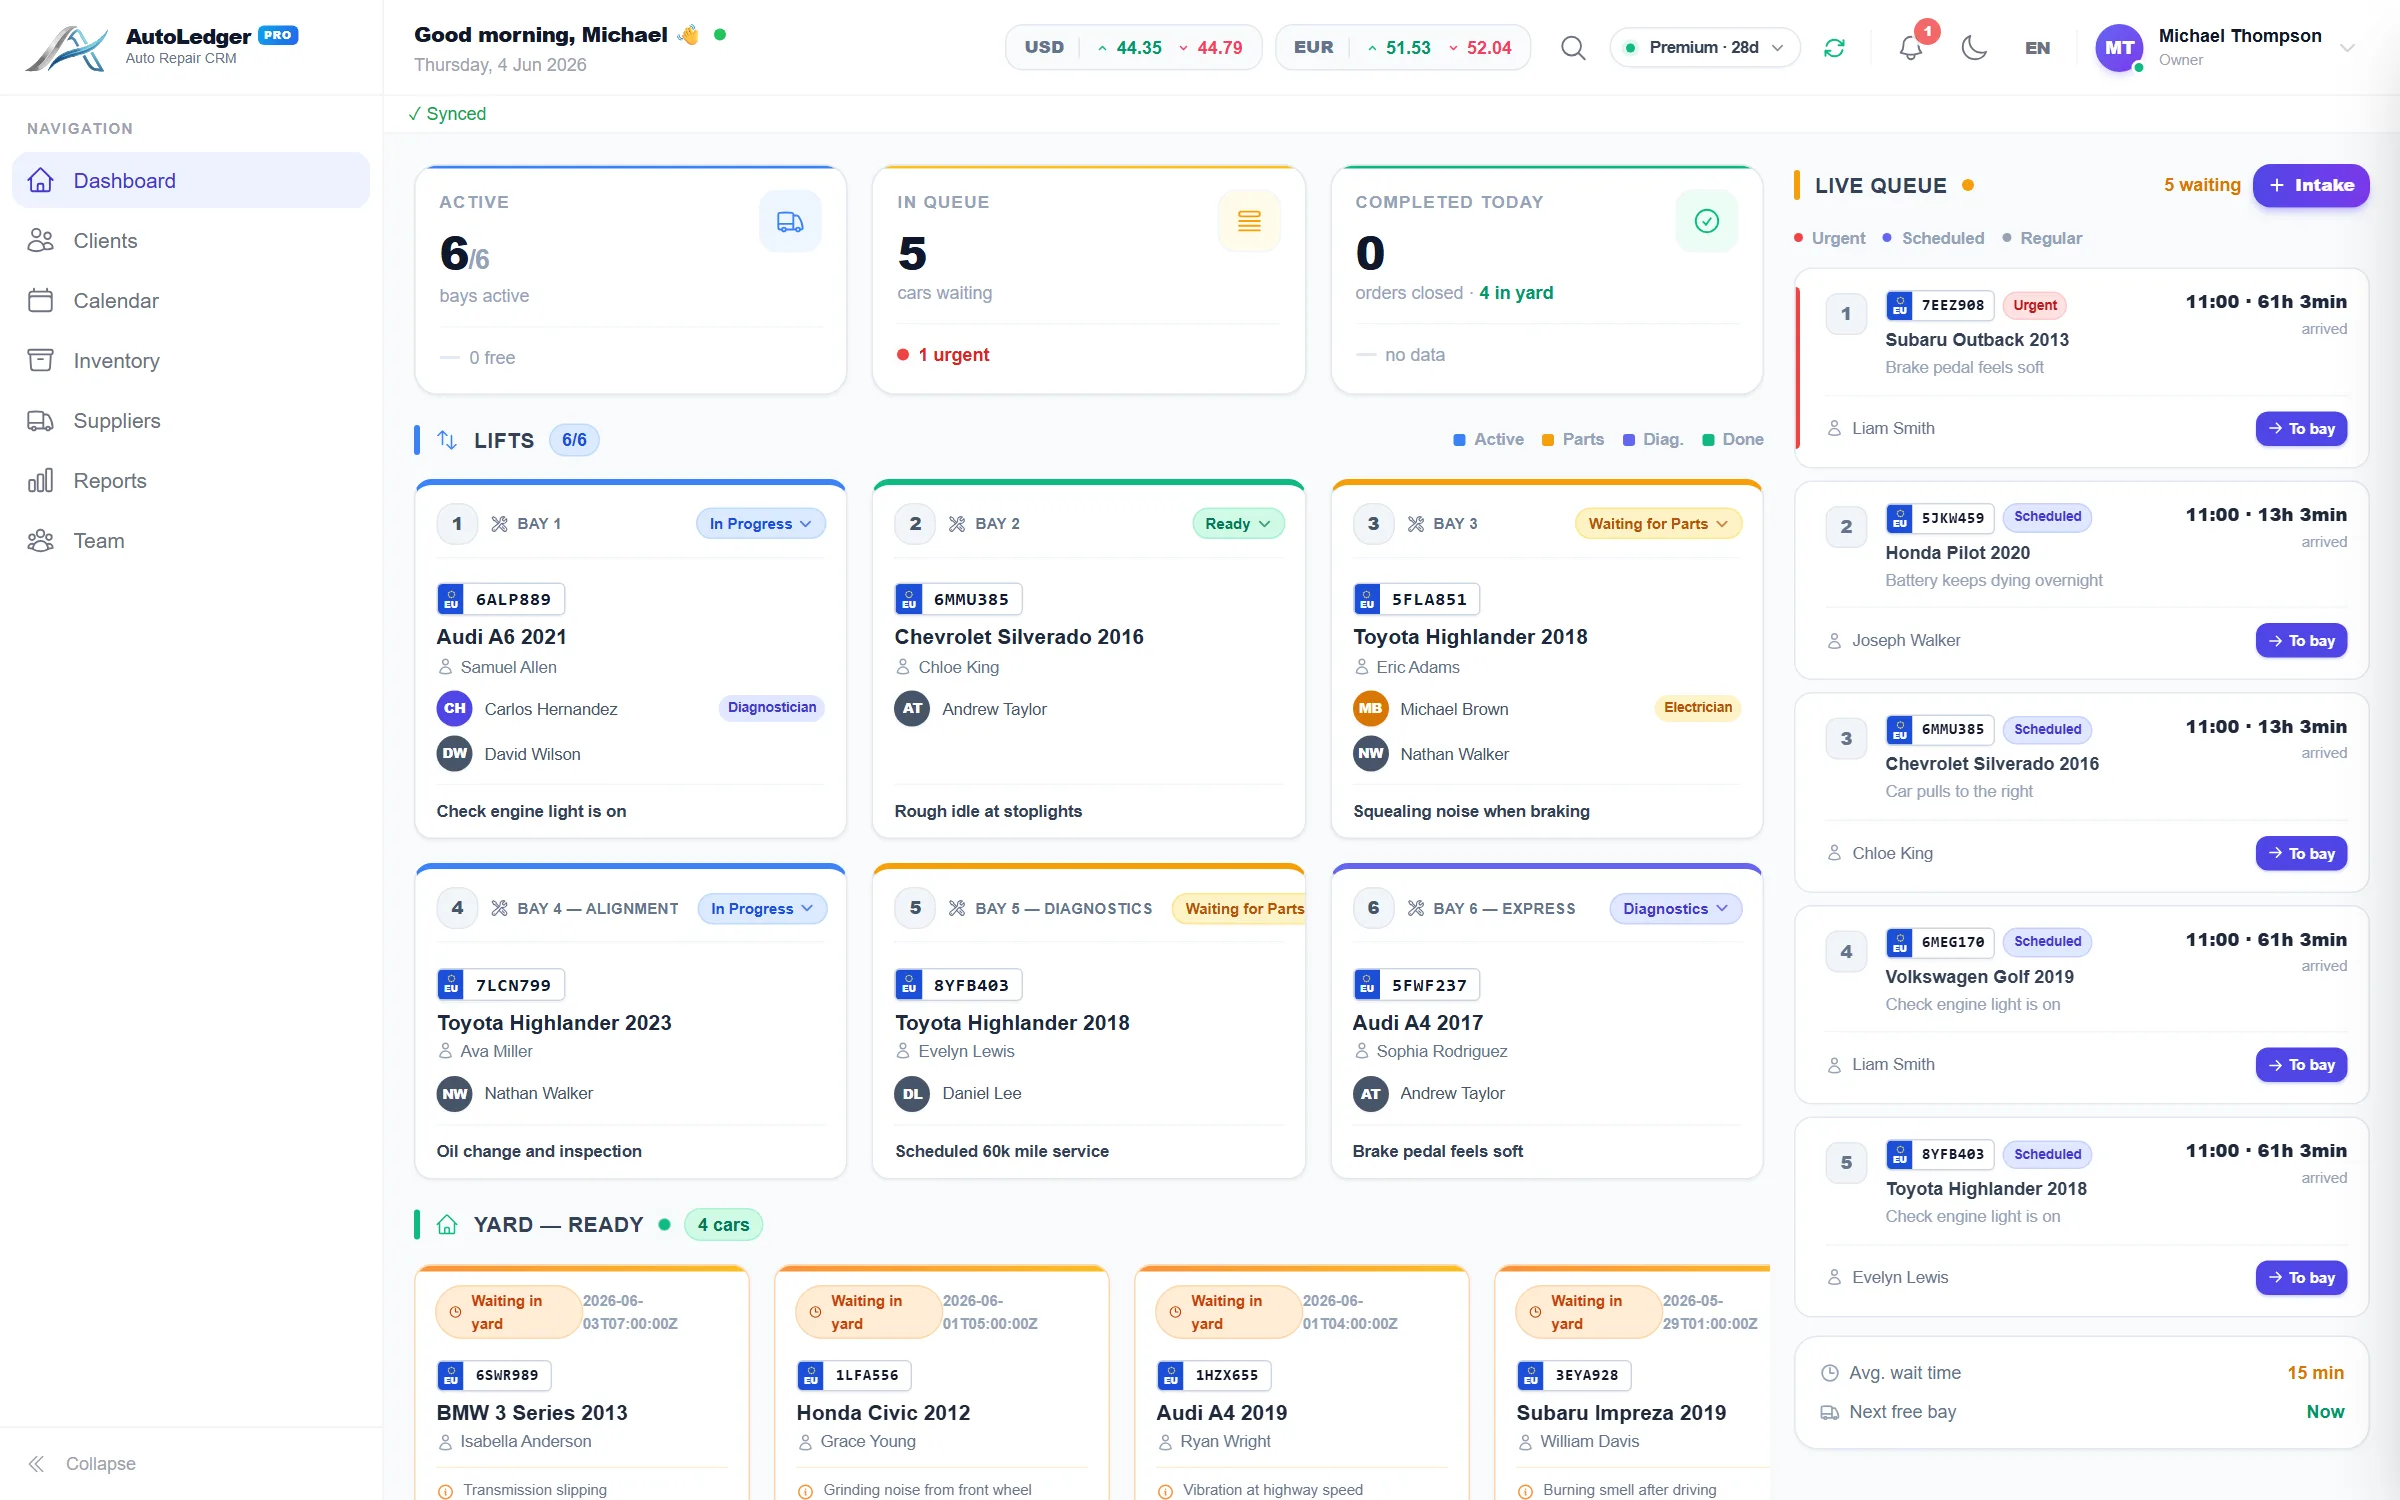Viewport: 2400px width, 1500px height.
Task: Open Bay 4 In Progress status dropdown
Action: 762,909
